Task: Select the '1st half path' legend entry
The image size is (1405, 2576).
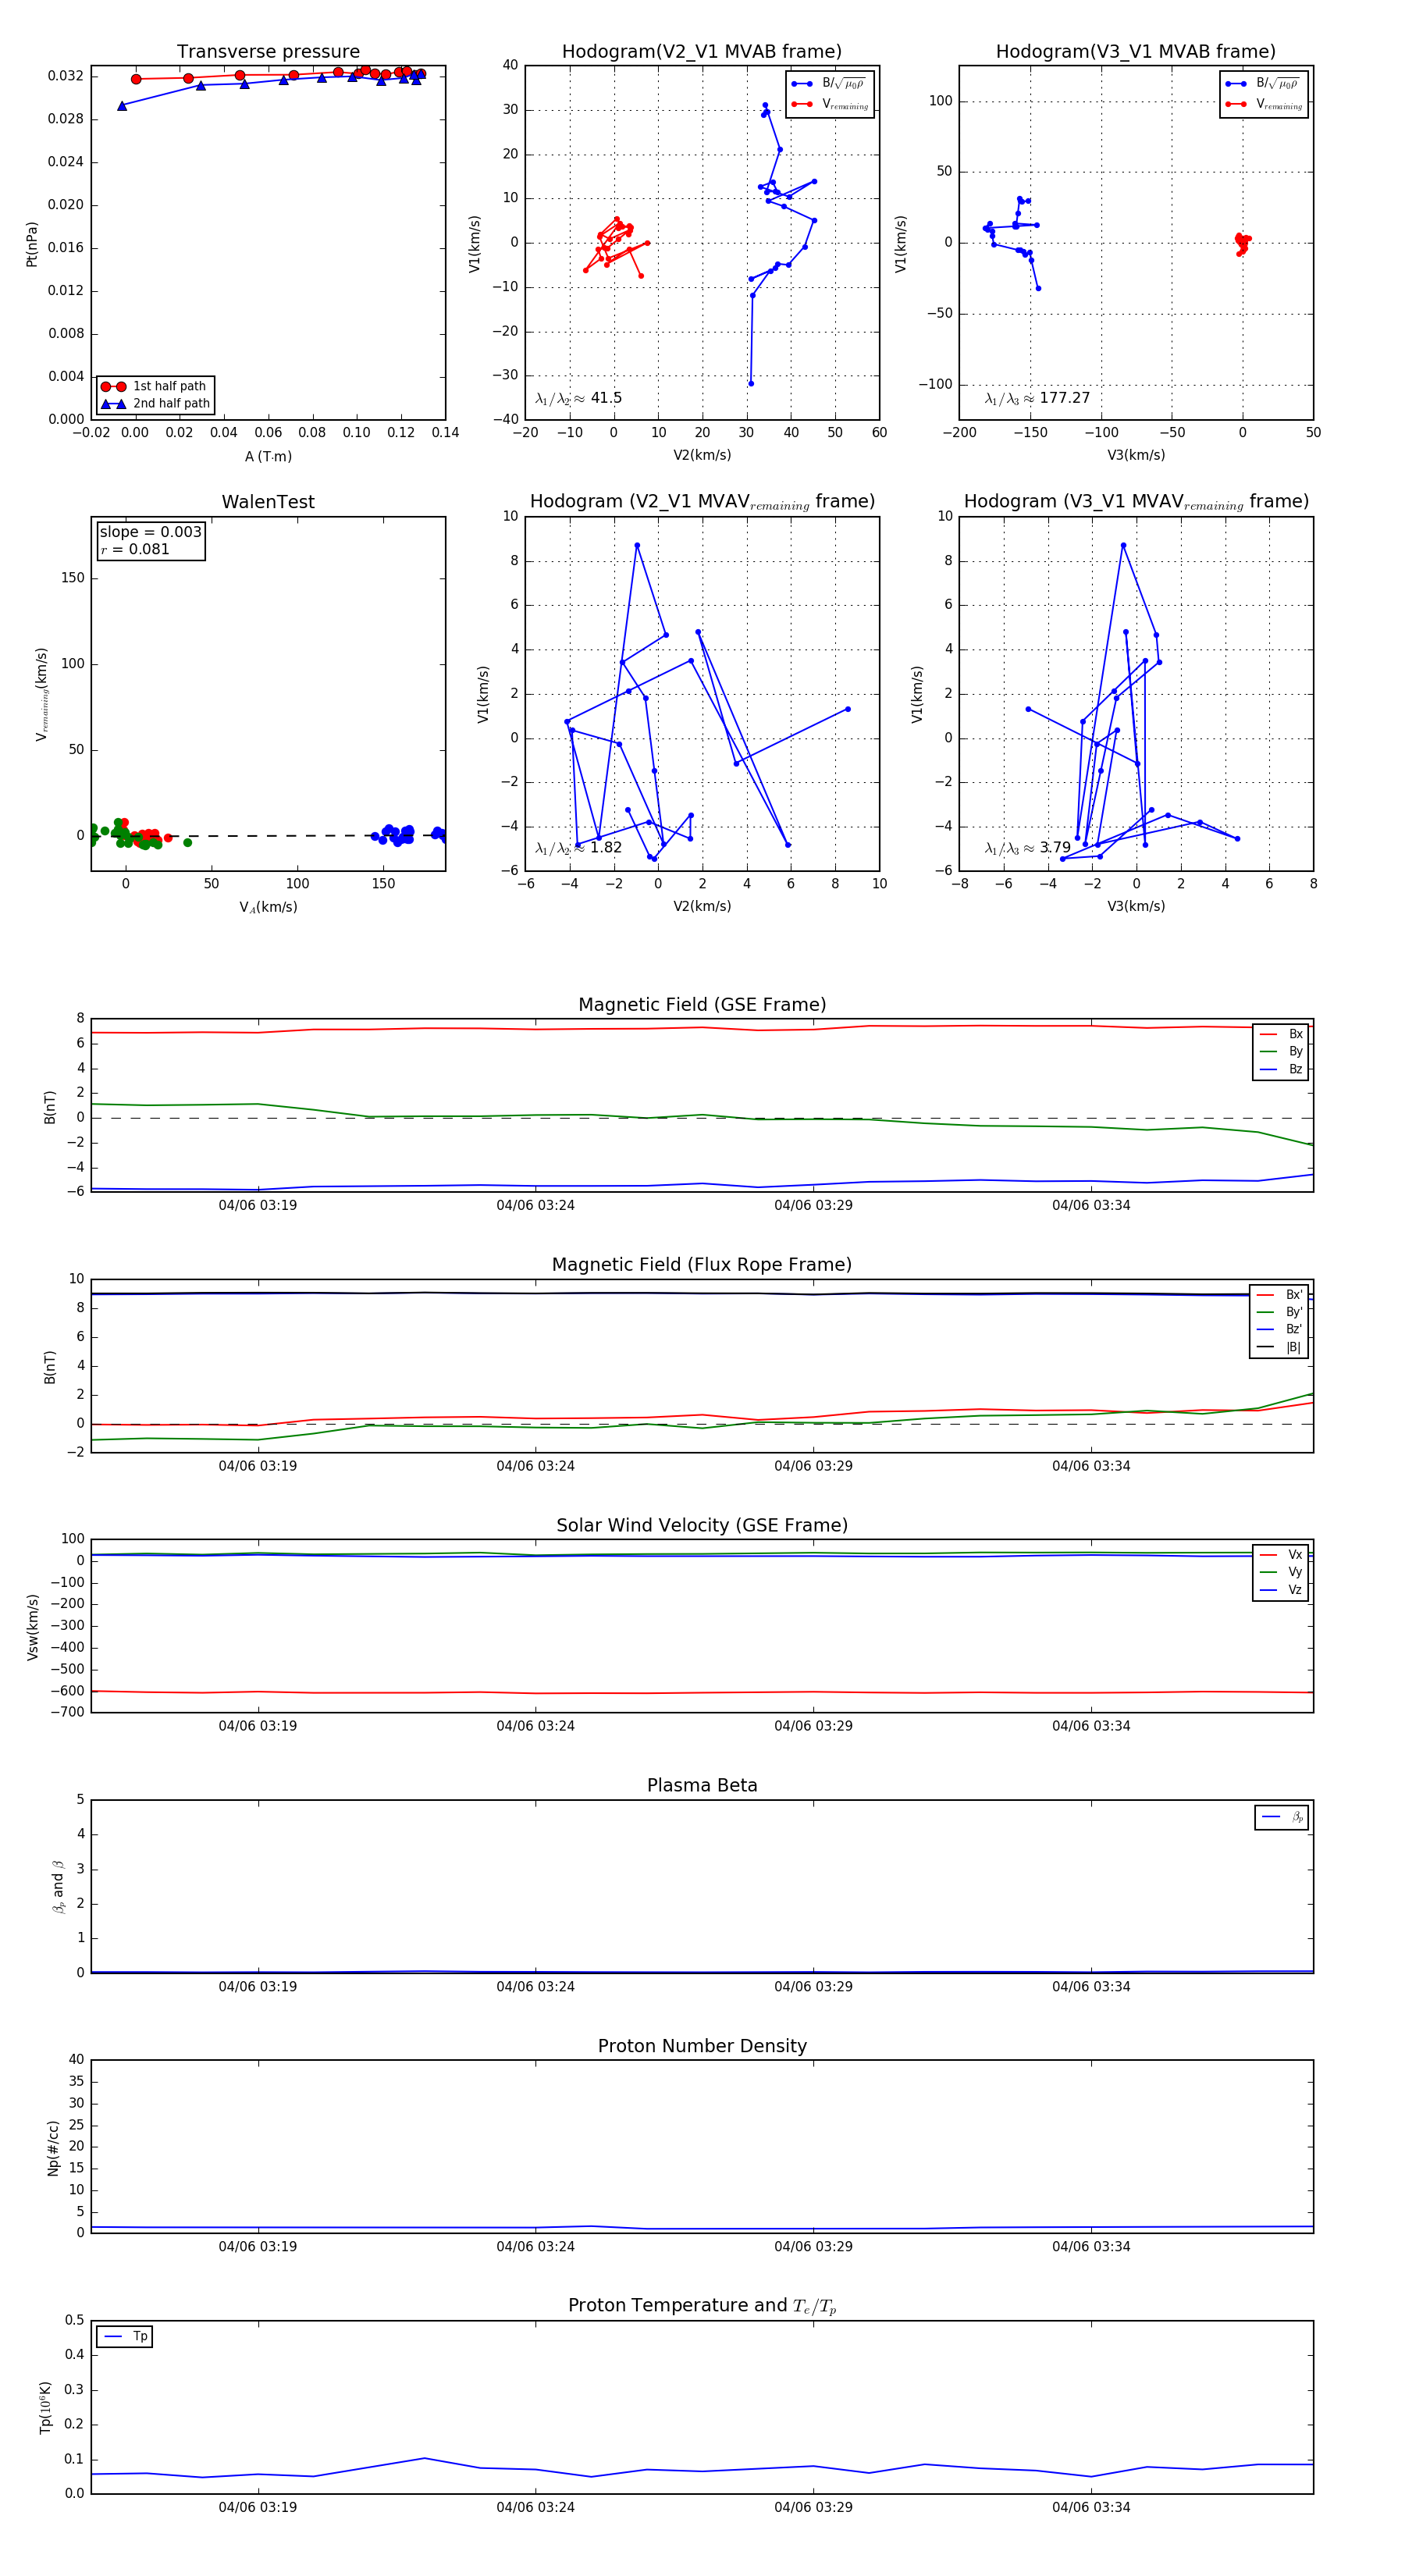Action: (x=155, y=386)
